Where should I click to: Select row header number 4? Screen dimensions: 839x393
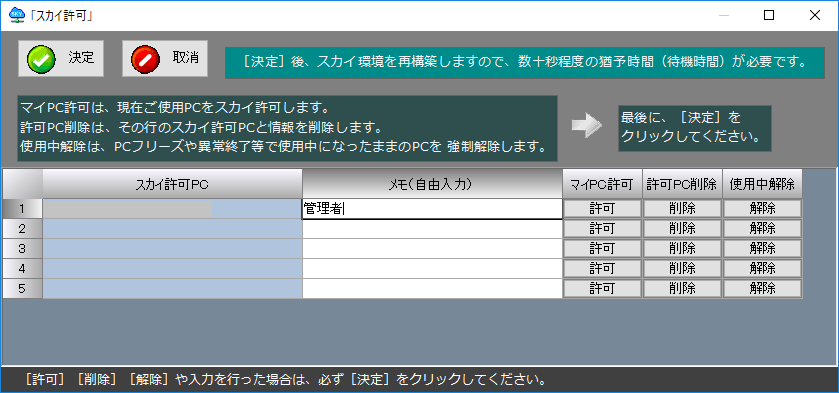tap(22, 268)
